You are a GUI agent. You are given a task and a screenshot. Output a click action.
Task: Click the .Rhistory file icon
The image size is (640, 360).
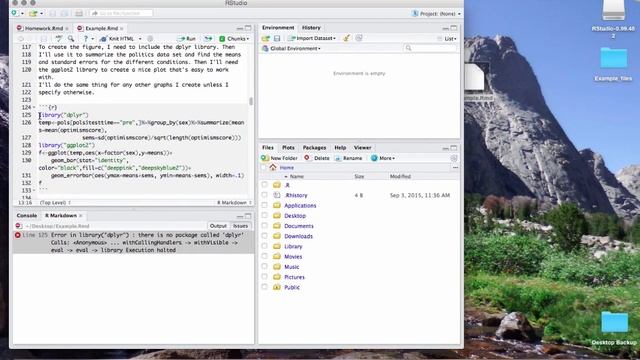click(277, 195)
